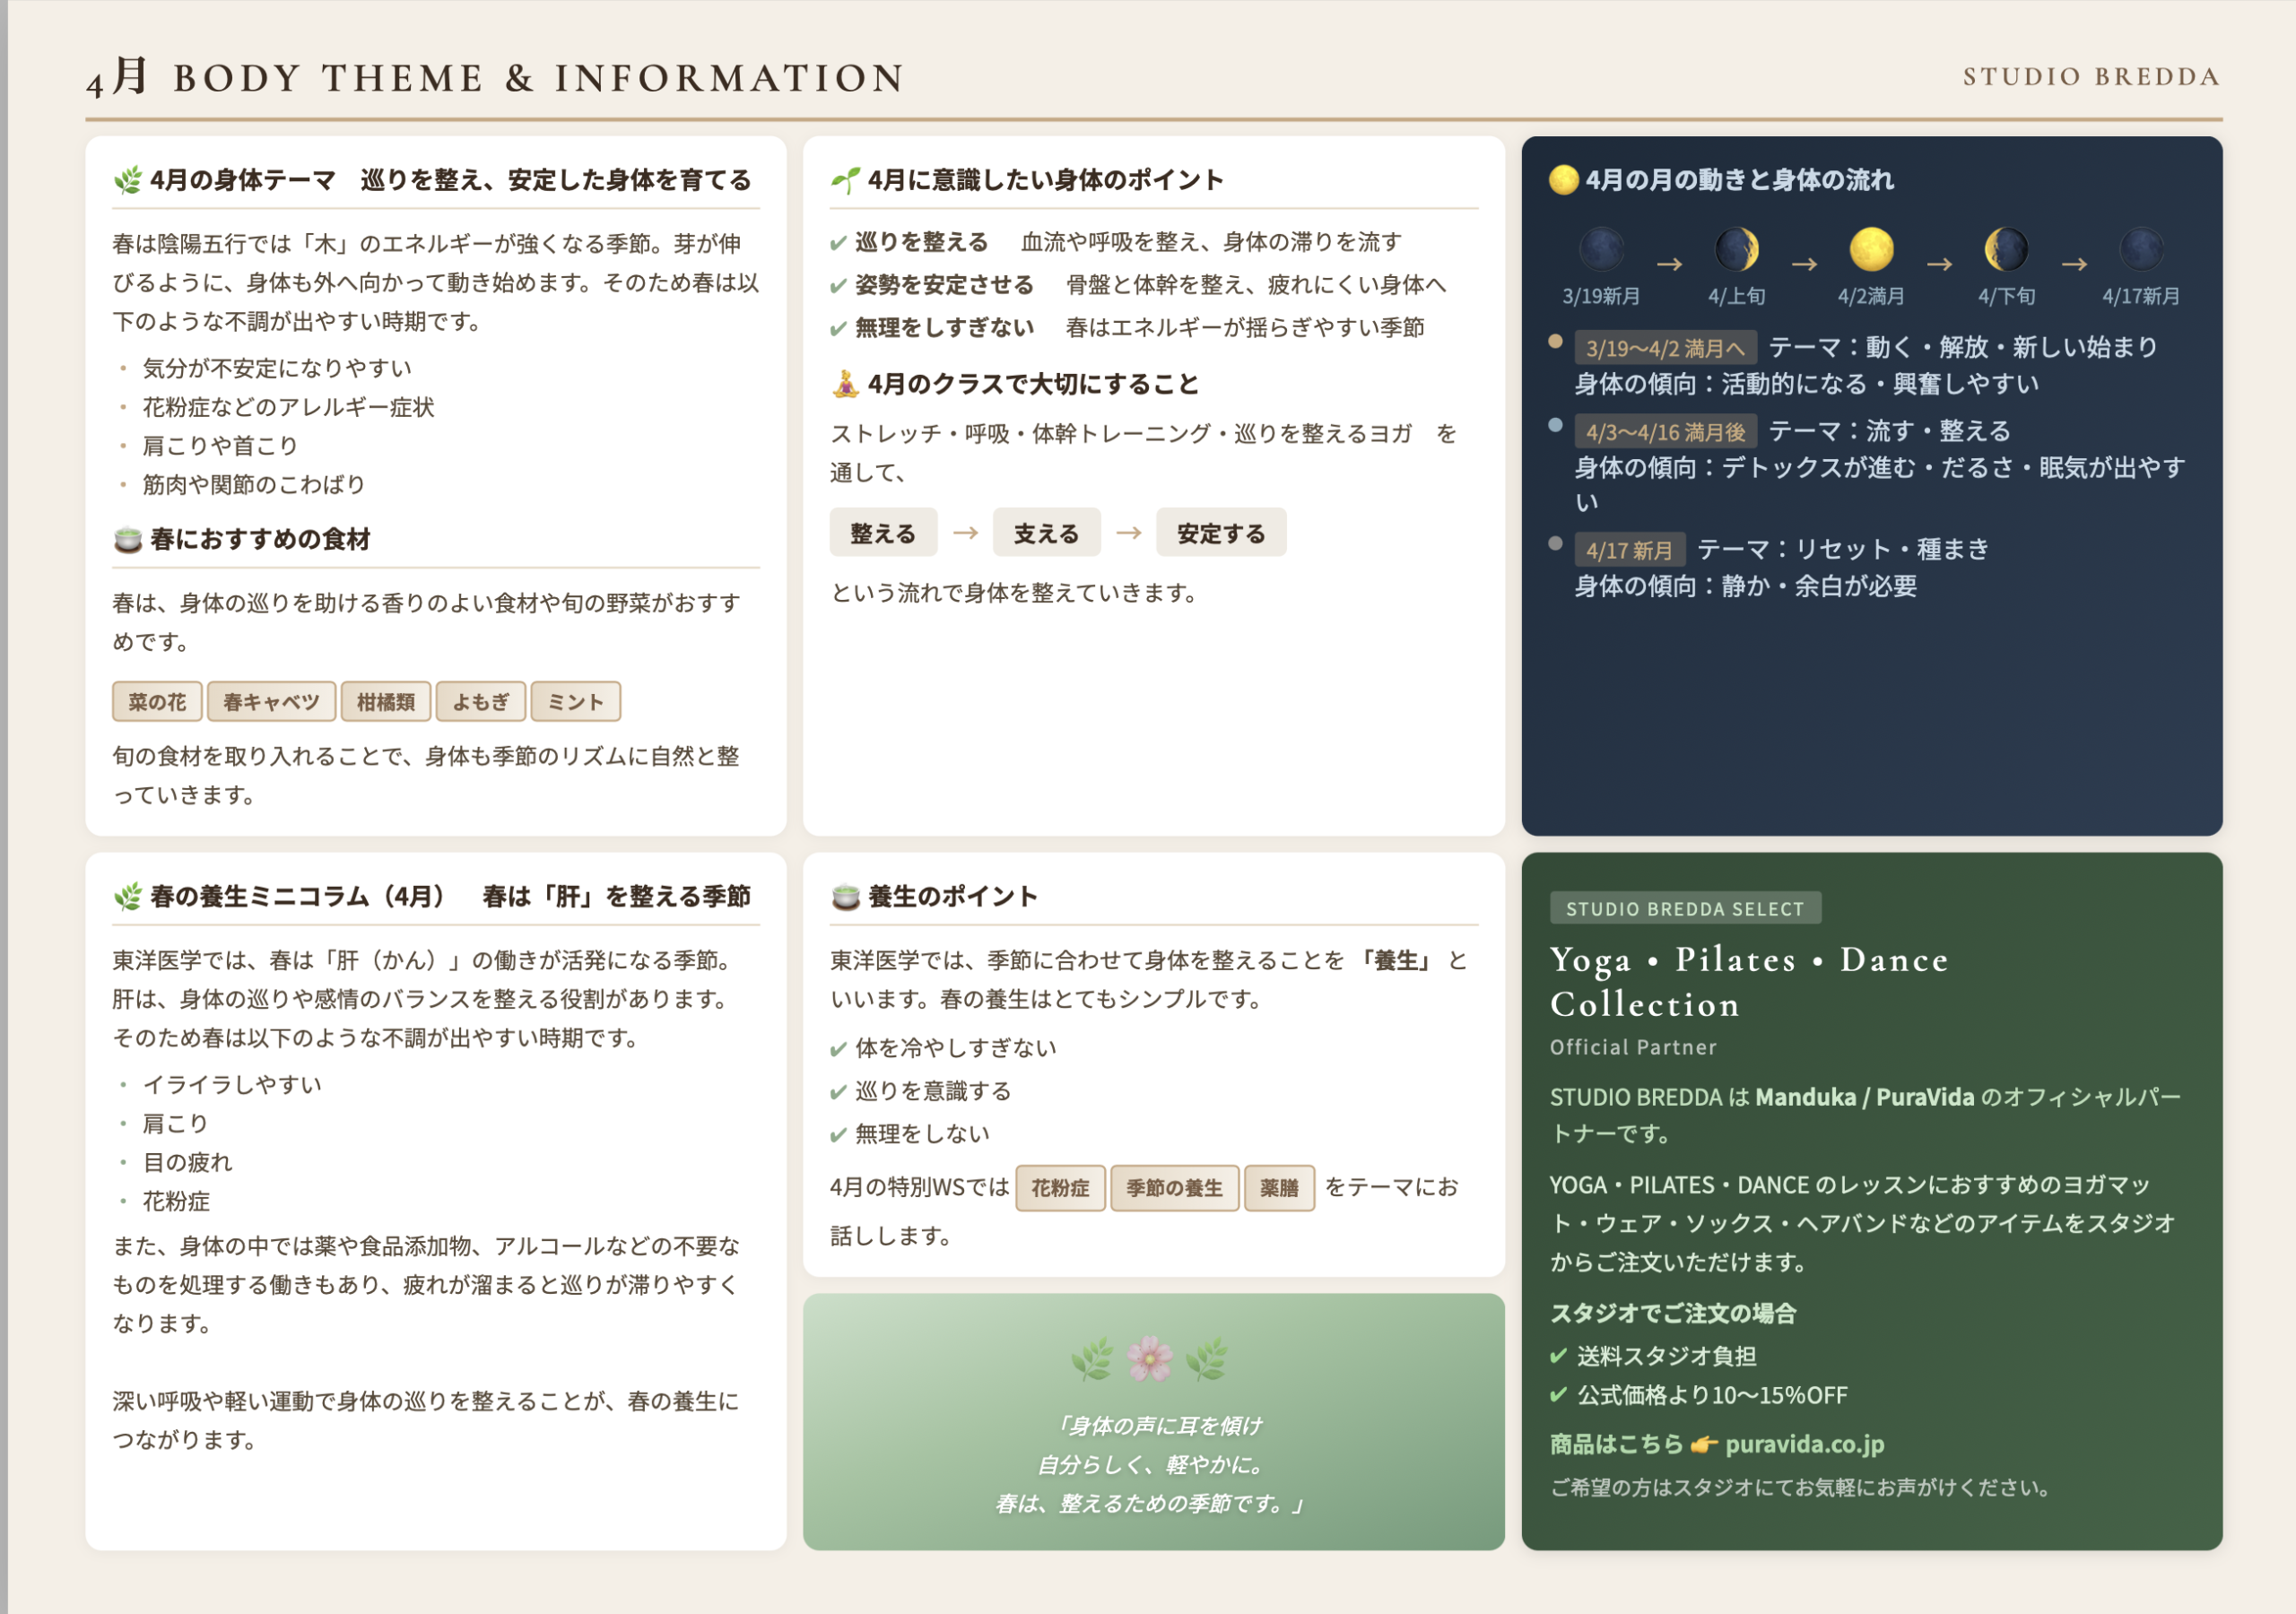Click the 4/17 new moon icon

[2141, 249]
